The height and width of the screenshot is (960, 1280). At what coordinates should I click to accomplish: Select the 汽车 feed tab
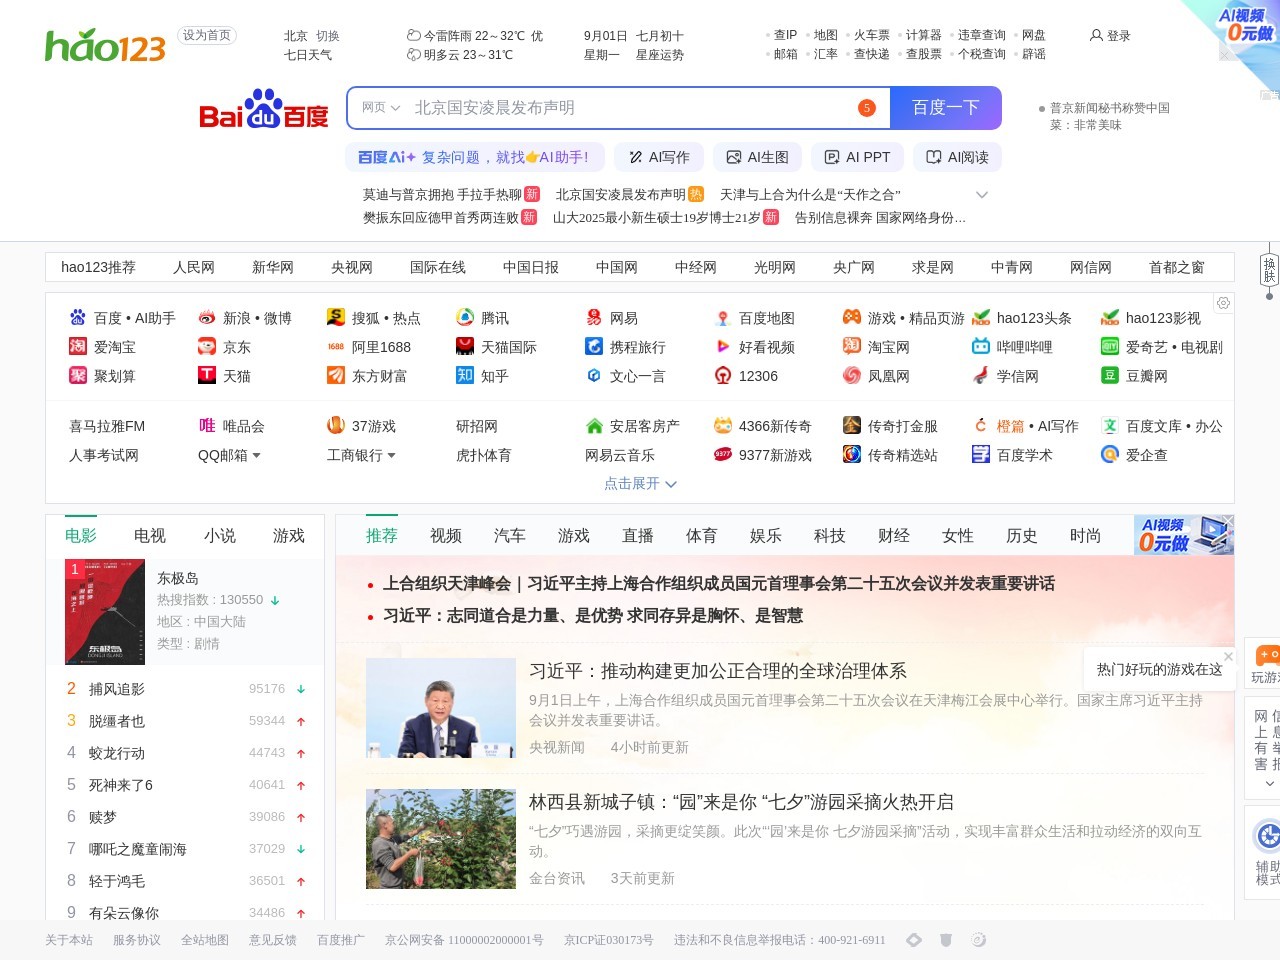[510, 535]
